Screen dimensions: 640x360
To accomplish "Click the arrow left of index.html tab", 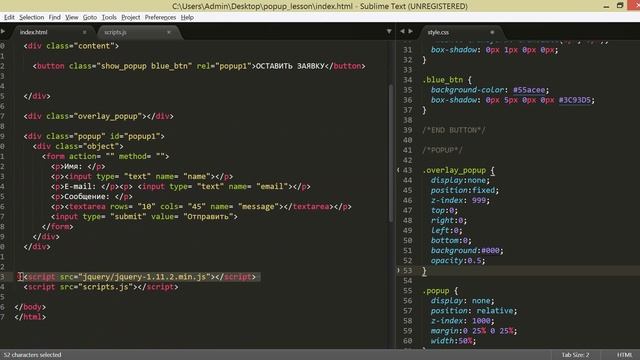I will pos(3,31).
